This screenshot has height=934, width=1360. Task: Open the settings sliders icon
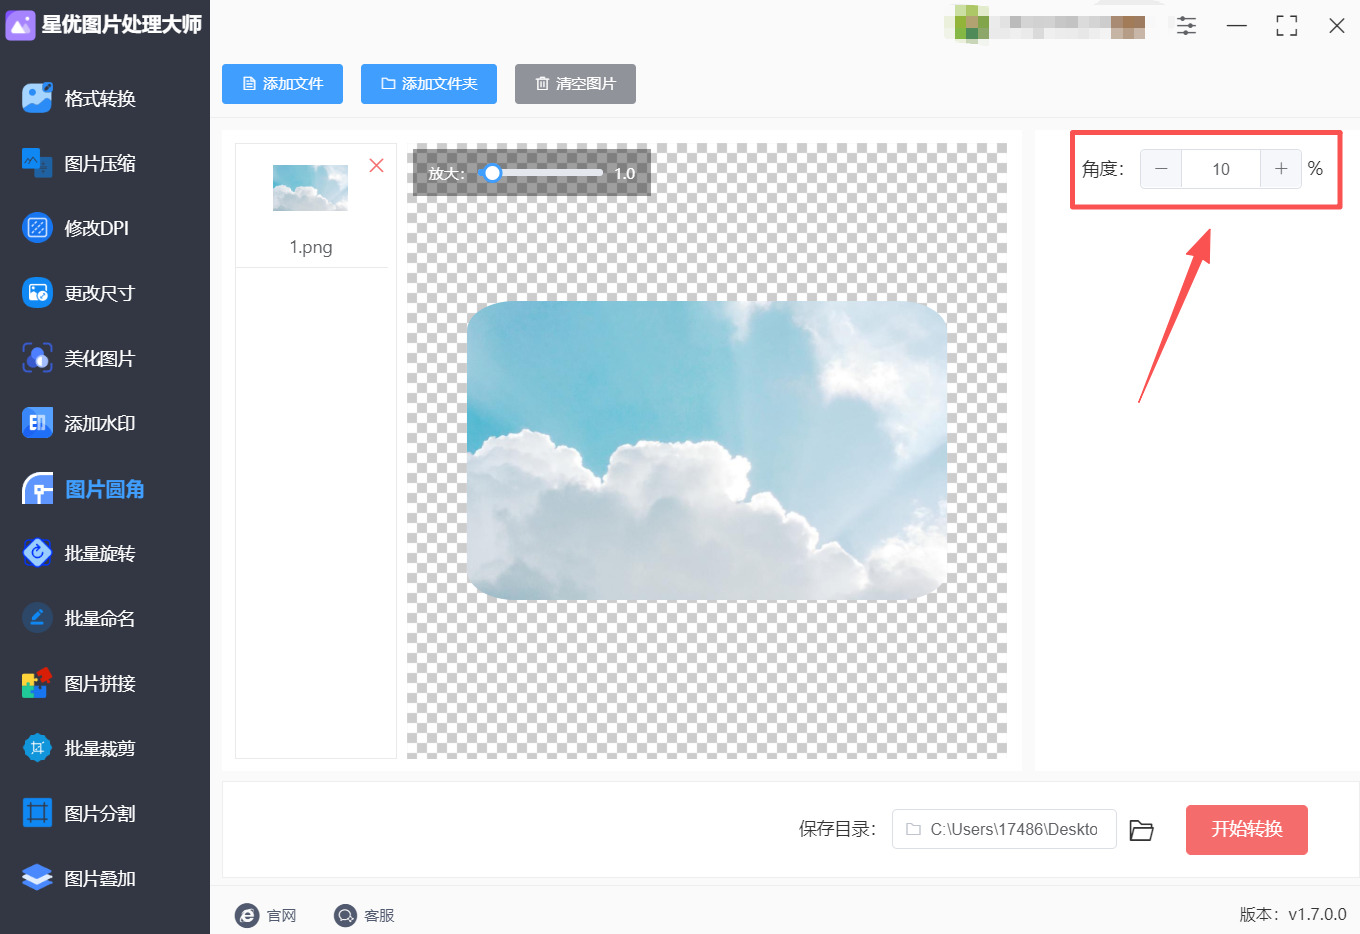point(1186,26)
